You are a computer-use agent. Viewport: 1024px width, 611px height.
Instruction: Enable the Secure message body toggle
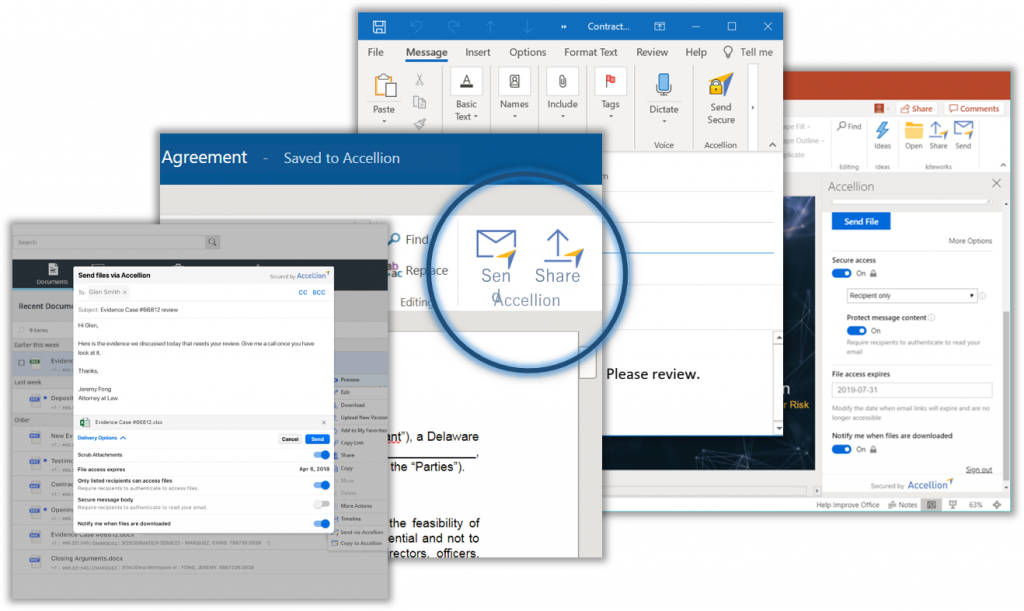pyautogui.click(x=321, y=504)
